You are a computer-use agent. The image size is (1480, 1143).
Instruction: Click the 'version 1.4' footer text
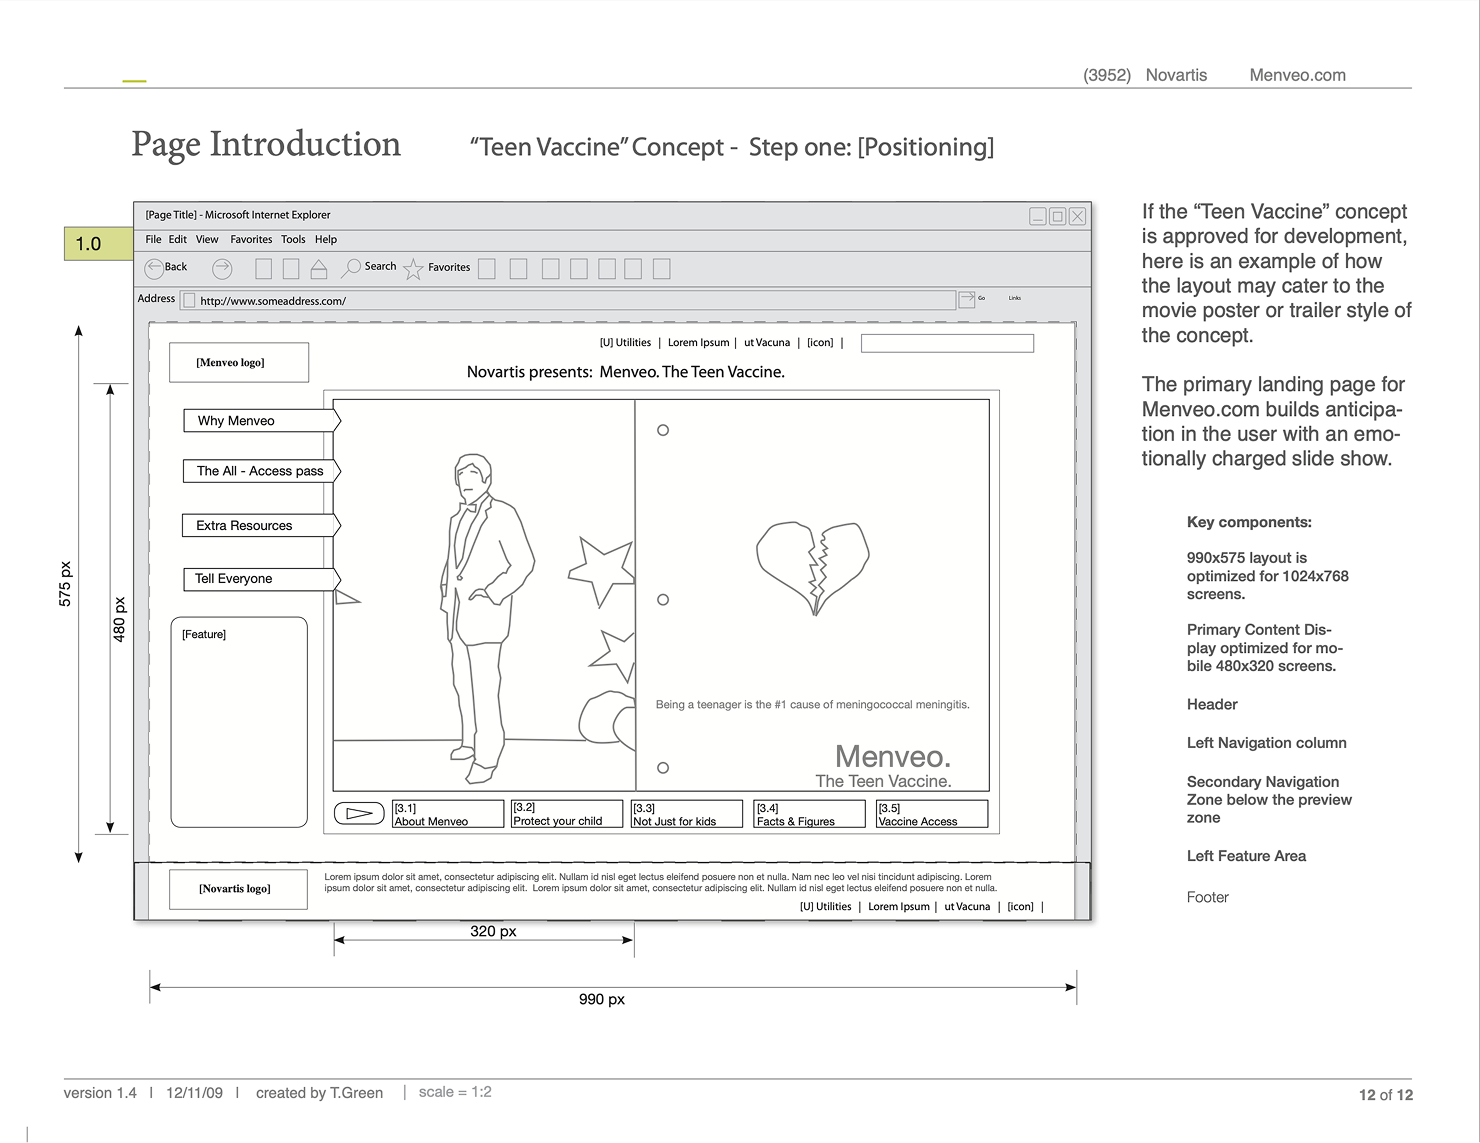pos(100,1093)
